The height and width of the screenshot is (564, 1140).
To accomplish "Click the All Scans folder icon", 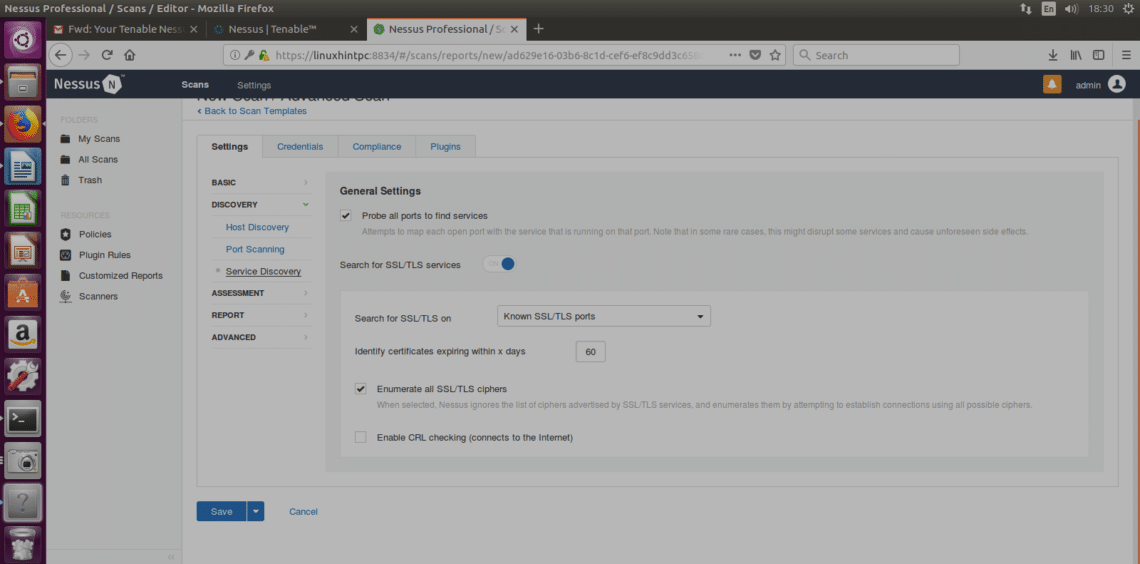I will [x=65, y=159].
